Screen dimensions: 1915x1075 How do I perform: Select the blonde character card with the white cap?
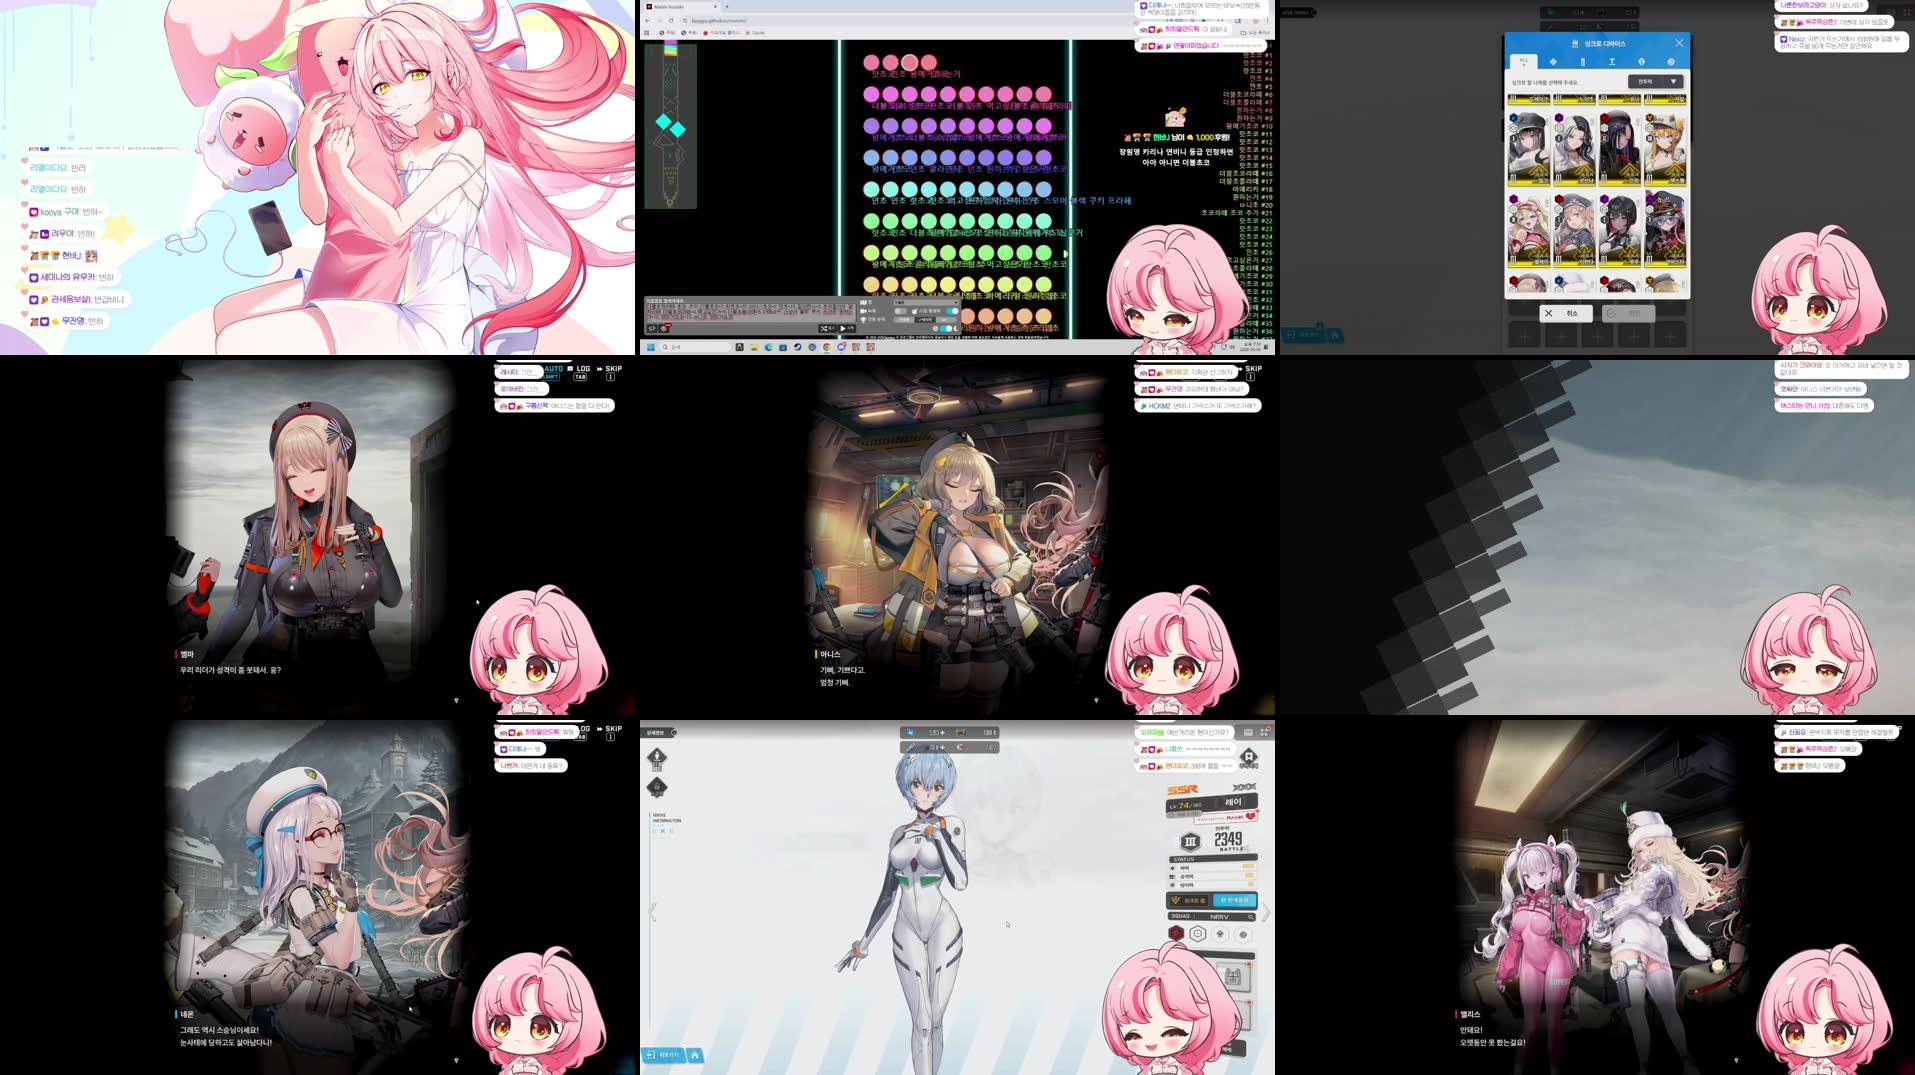tap(1665, 149)
